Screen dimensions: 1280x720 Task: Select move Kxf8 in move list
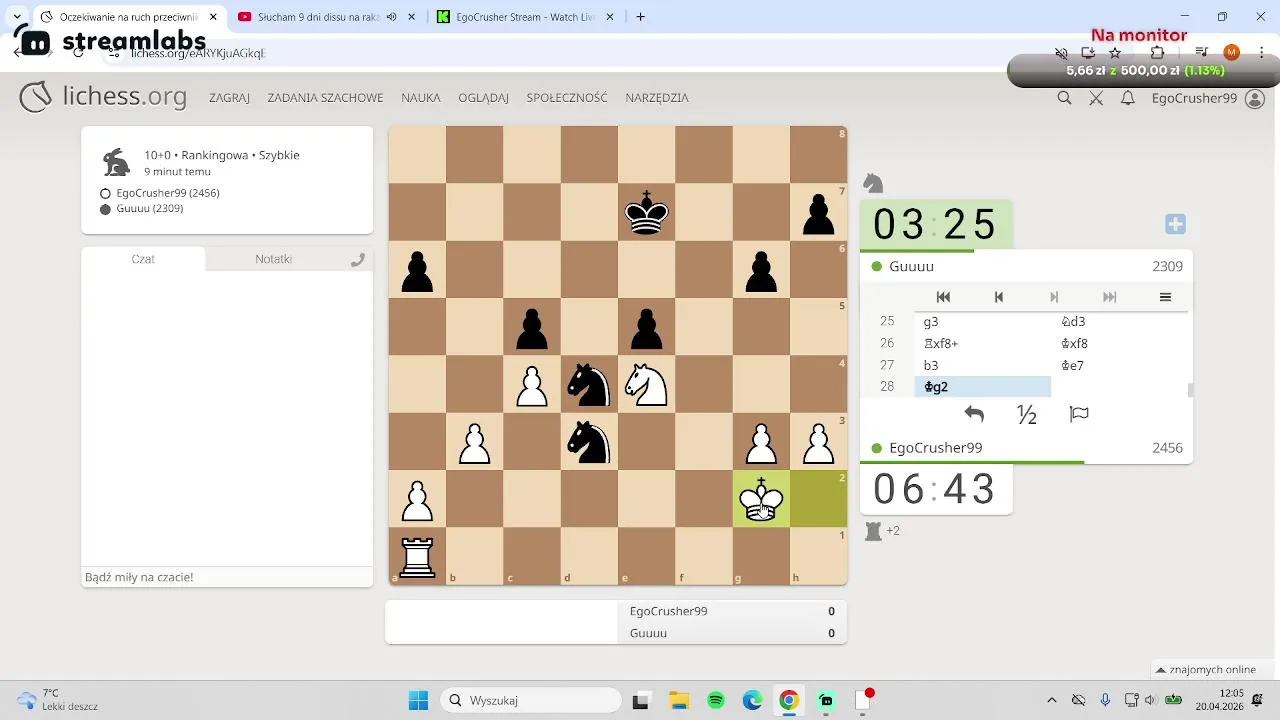[x=1120, y=344]
